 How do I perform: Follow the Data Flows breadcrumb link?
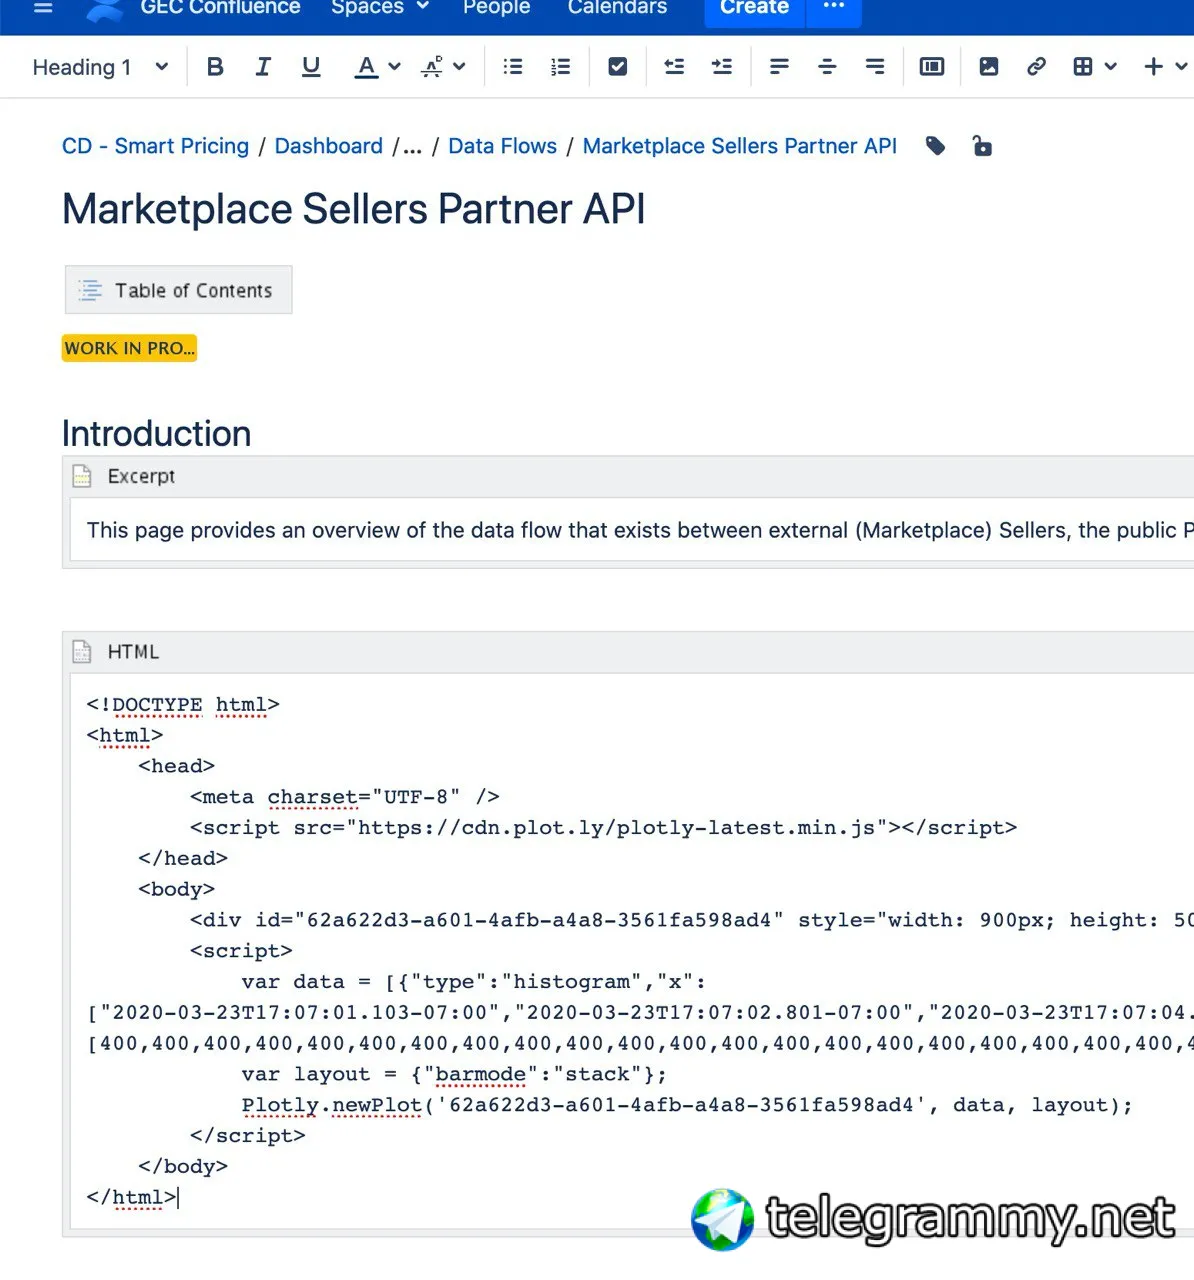503,146
